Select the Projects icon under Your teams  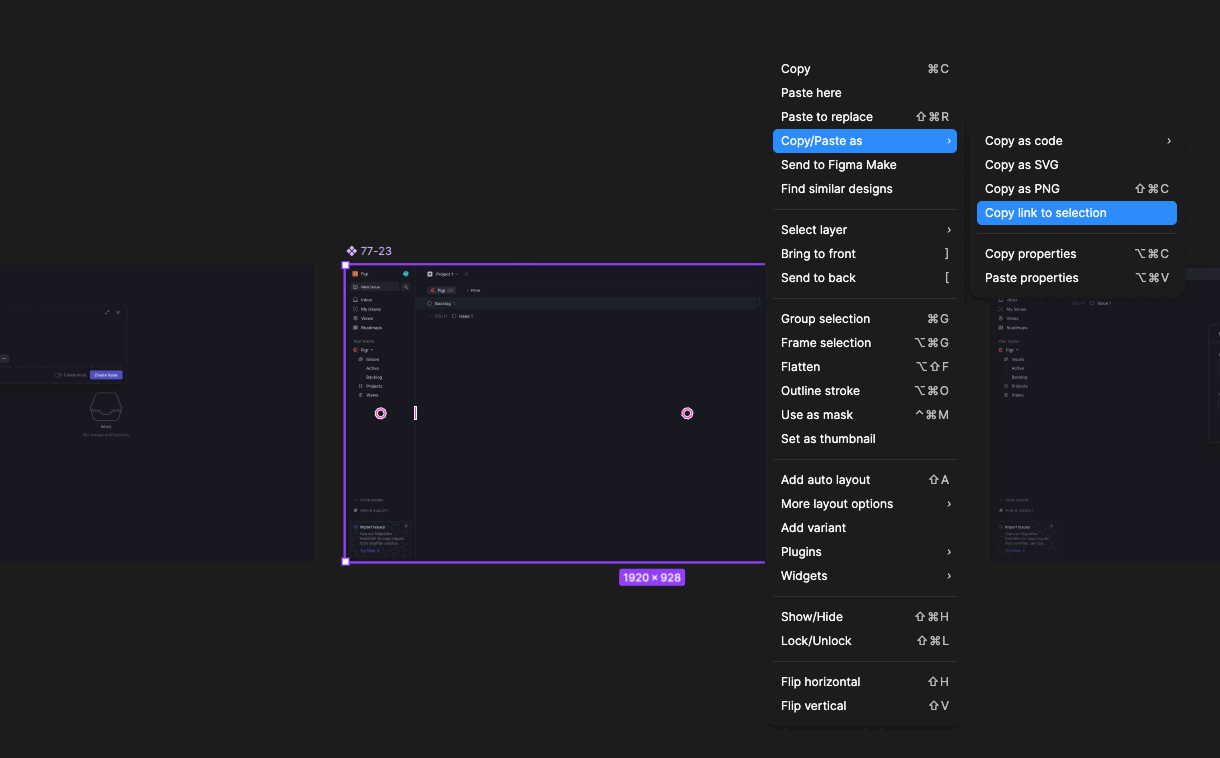click(x=360, y=386)
